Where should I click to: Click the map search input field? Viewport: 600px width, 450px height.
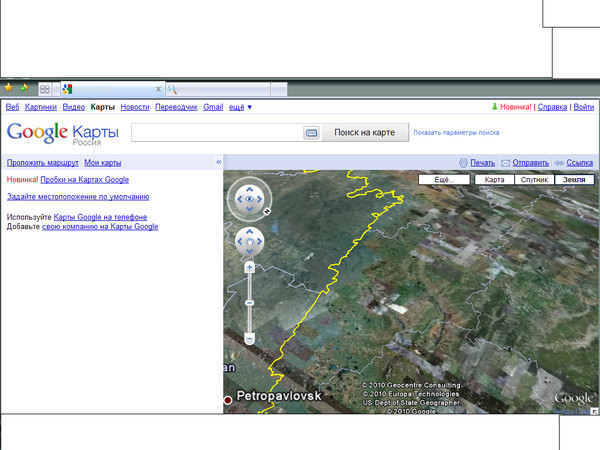click(x=217, y=132)
